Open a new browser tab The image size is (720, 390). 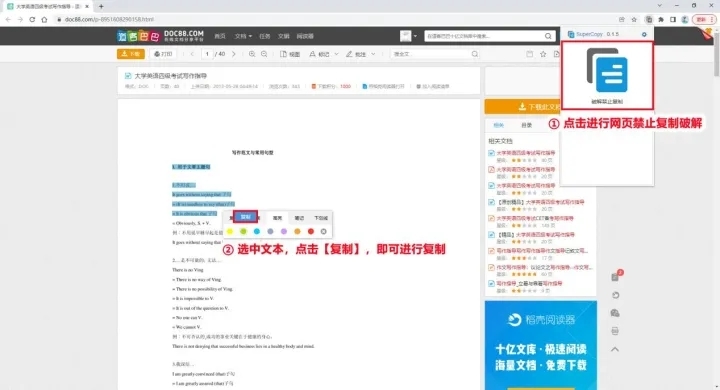[101, 6]
